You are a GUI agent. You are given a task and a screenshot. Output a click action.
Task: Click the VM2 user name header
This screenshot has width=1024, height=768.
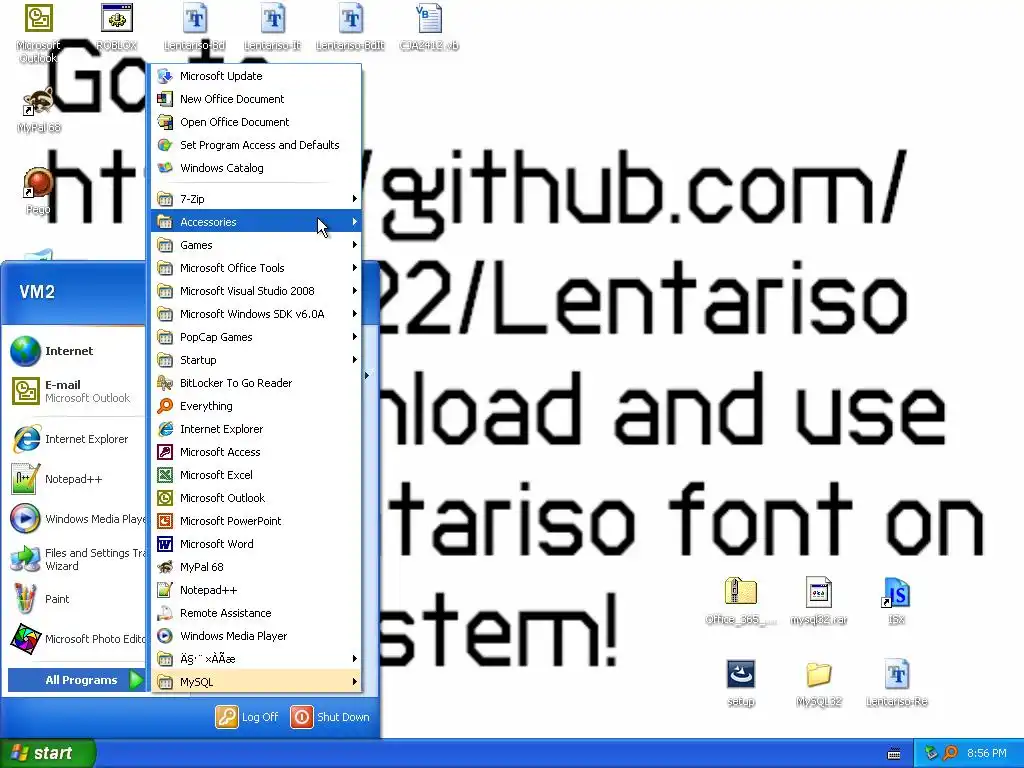pyautogui.click(x=37, y=292)
